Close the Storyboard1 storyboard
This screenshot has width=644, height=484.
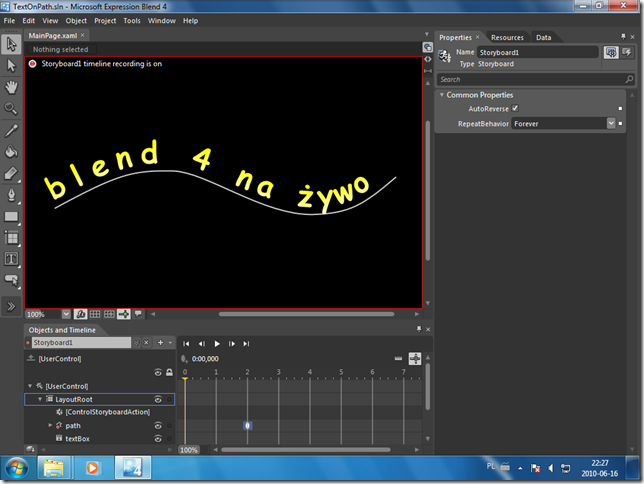pyautogui.click(x=146, y=343)
